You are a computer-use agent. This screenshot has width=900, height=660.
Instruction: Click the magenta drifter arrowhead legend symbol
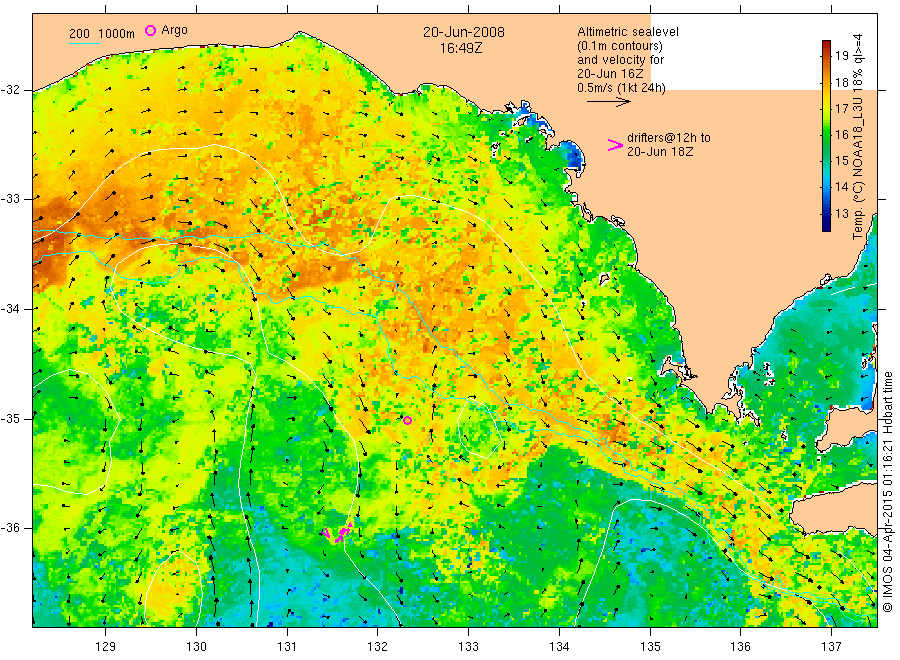(615, 145)
